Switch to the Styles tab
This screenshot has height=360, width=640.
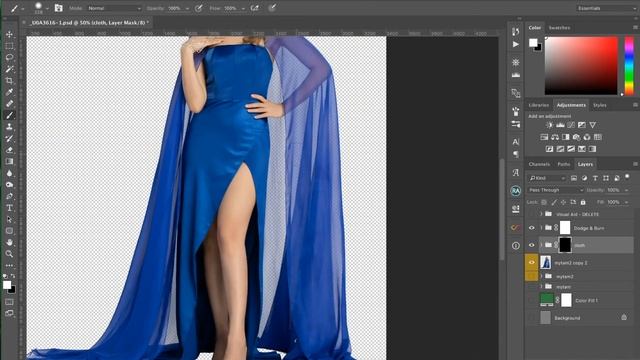pyautogui.click(x=599, y=105)
